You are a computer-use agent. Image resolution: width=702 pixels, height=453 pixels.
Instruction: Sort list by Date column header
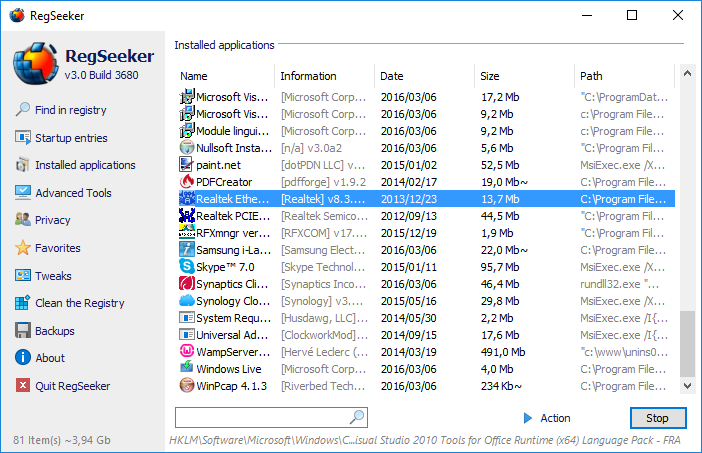point(424,76)
